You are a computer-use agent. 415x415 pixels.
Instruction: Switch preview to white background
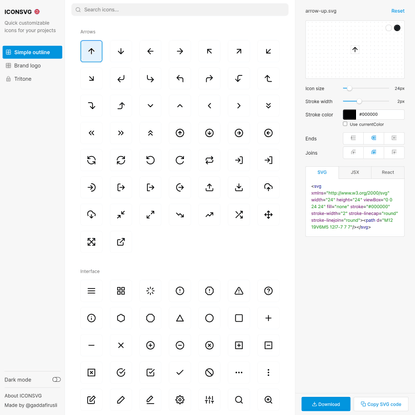tap(389, 28)
